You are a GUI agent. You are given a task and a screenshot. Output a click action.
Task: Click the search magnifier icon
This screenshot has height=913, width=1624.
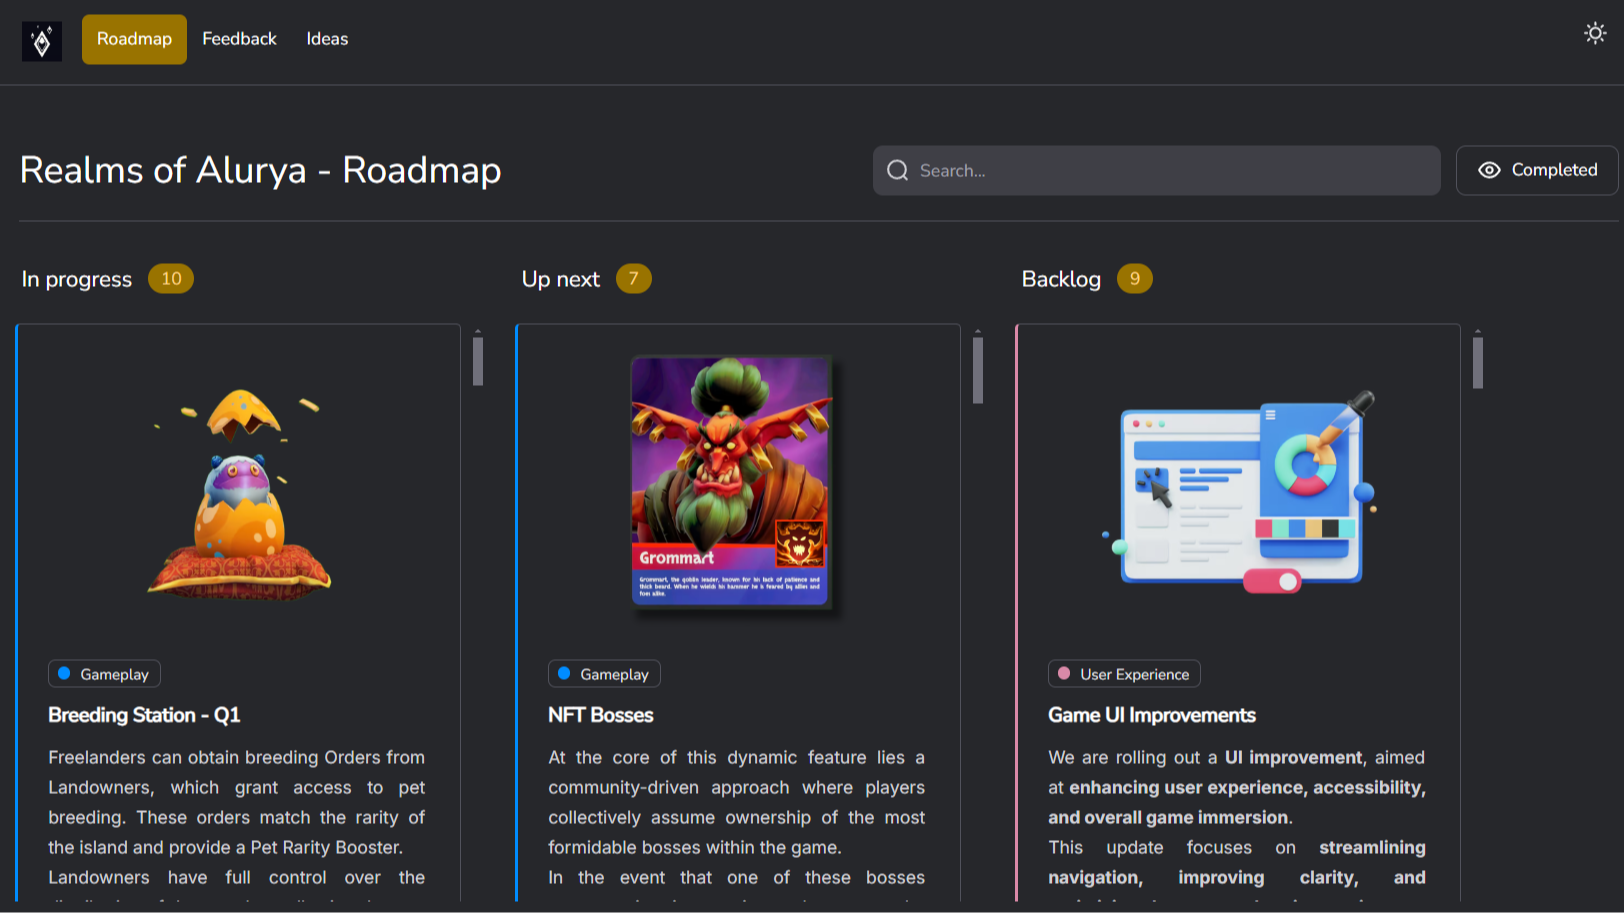tap(898, 171)
